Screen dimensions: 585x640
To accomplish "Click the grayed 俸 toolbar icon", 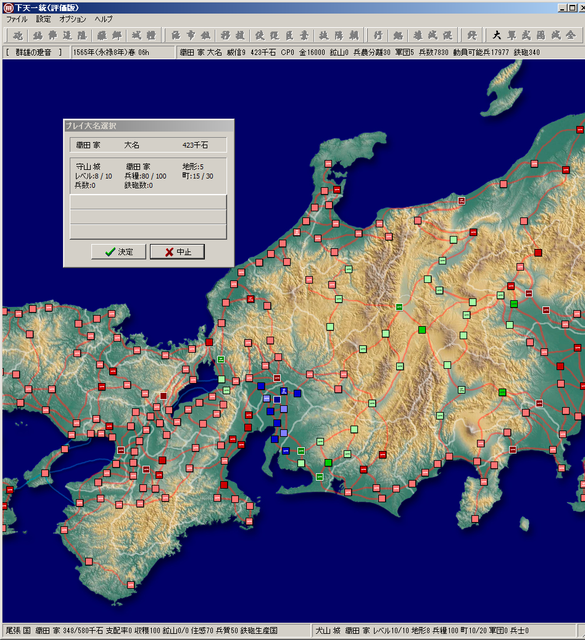I will coord(53,36).
